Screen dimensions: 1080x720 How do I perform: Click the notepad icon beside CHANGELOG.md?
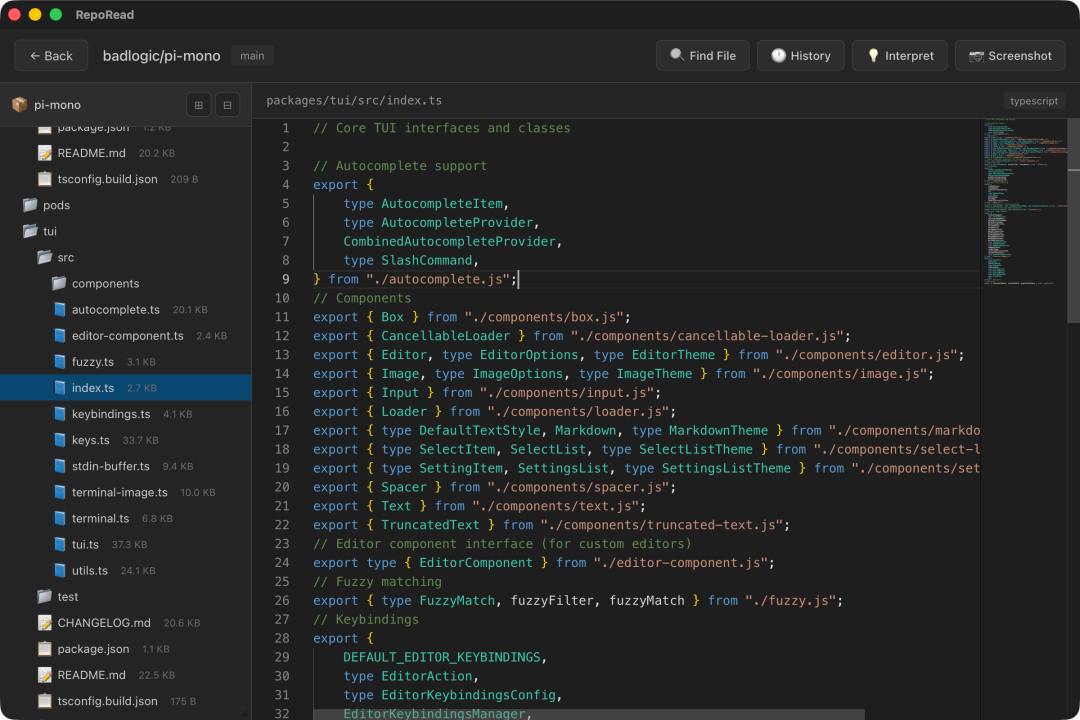pos(45,623)
